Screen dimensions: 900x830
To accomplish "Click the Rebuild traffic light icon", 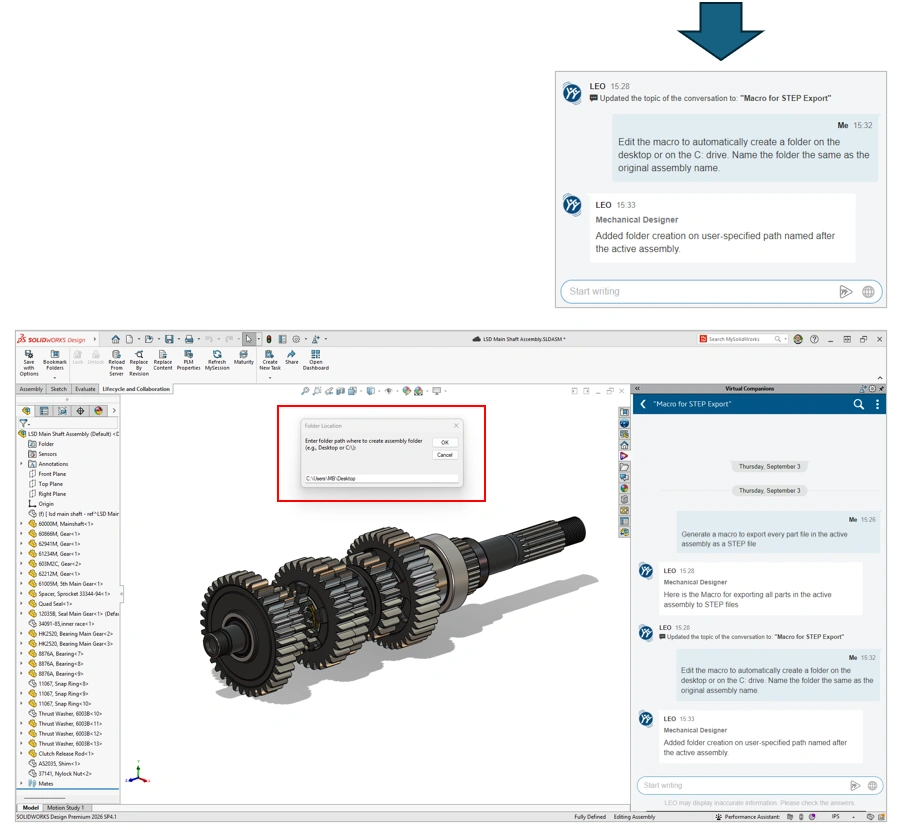I will coord(269,339).
